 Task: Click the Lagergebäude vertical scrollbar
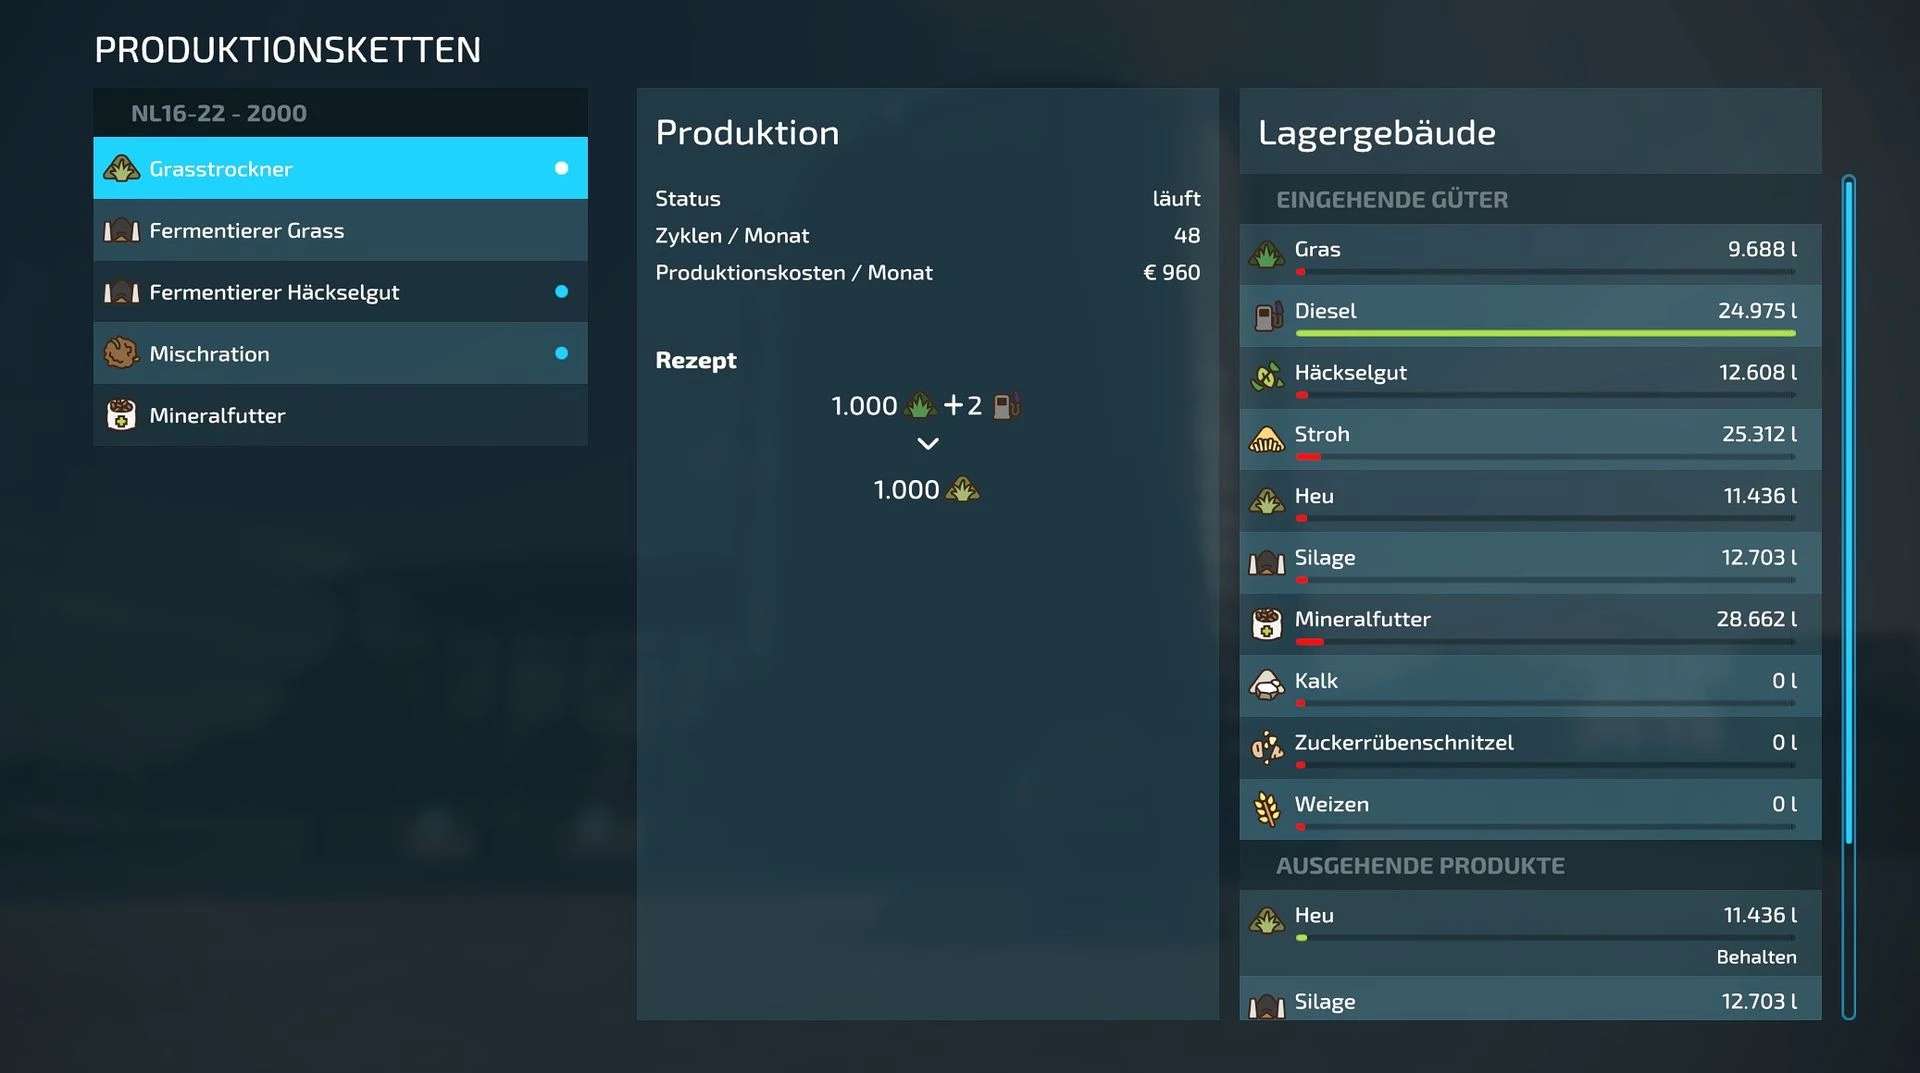point(1849,597)
